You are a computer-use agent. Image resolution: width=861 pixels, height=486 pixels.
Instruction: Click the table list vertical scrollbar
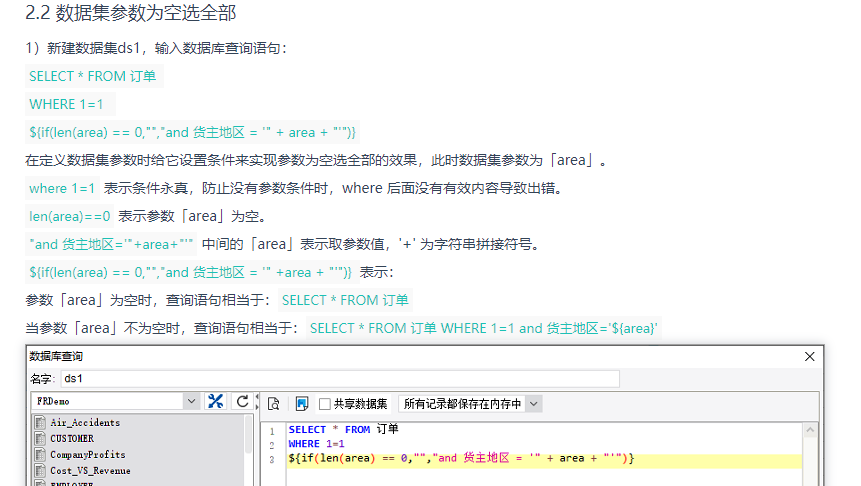point(249,434)
